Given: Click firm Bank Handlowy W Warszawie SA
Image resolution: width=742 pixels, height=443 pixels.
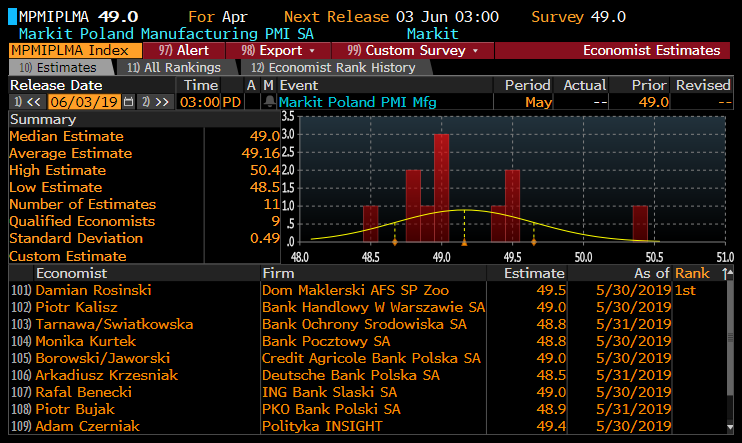Looking at the screenshot, I should pyautogui.click(x=373, y=307).
